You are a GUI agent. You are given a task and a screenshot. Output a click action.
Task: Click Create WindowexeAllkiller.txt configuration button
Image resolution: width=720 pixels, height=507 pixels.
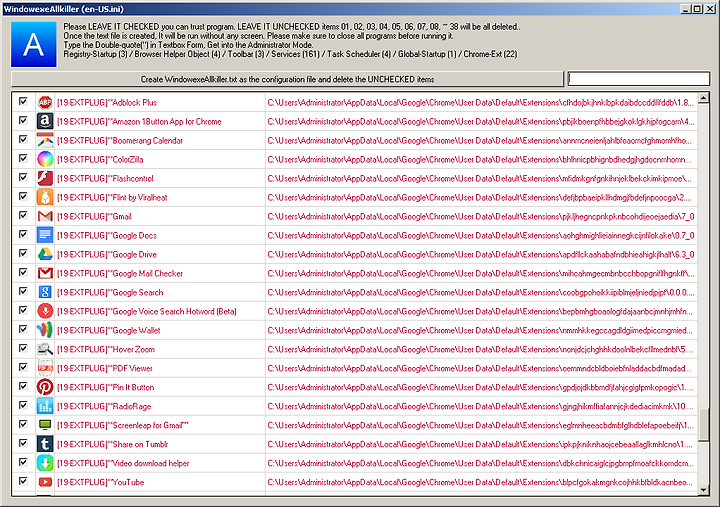click(287, 79)
